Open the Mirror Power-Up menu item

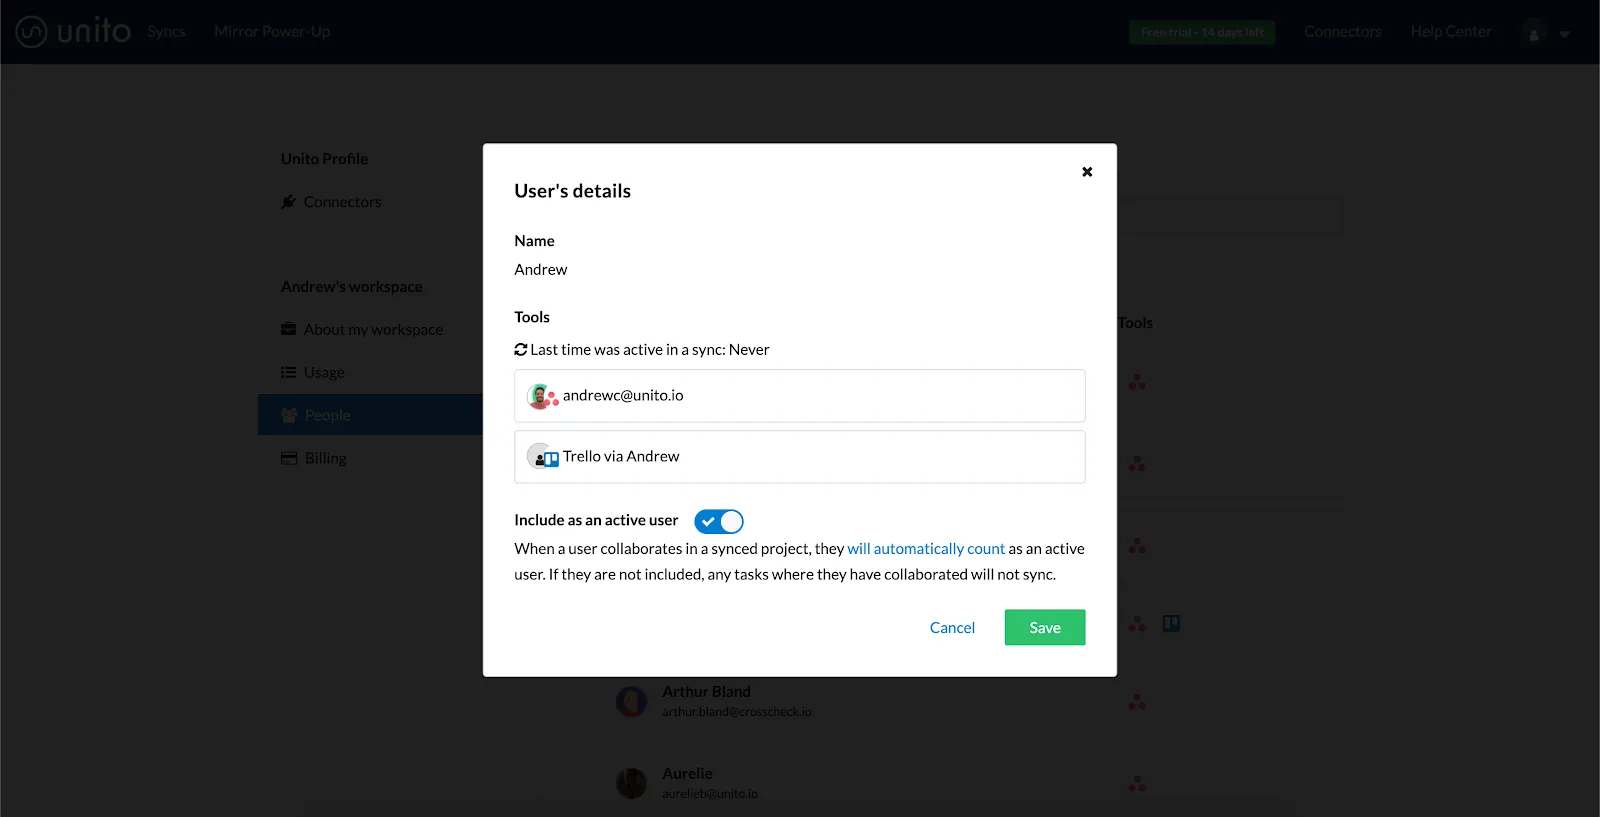point(272,32)
